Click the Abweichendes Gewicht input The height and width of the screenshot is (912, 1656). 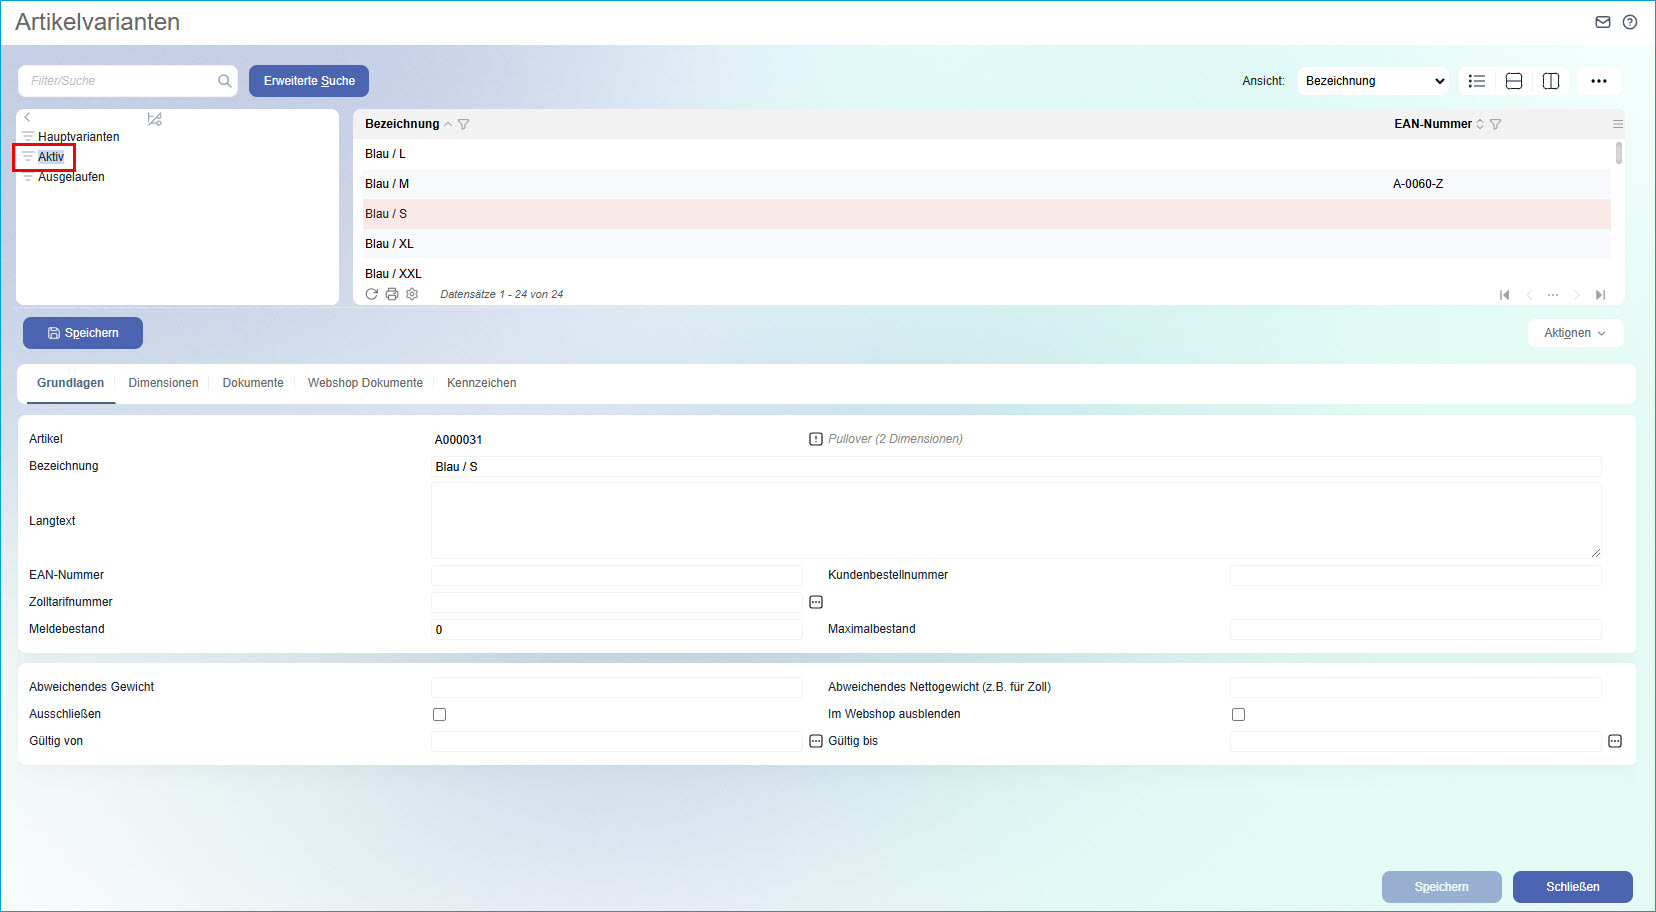(x=617, y=687)
